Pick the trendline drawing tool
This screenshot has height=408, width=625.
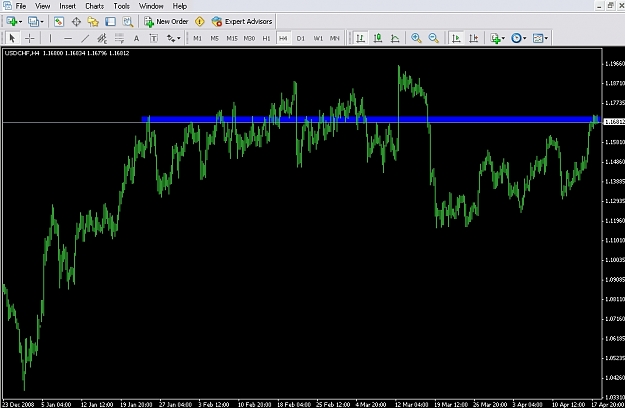coord(85,38)
